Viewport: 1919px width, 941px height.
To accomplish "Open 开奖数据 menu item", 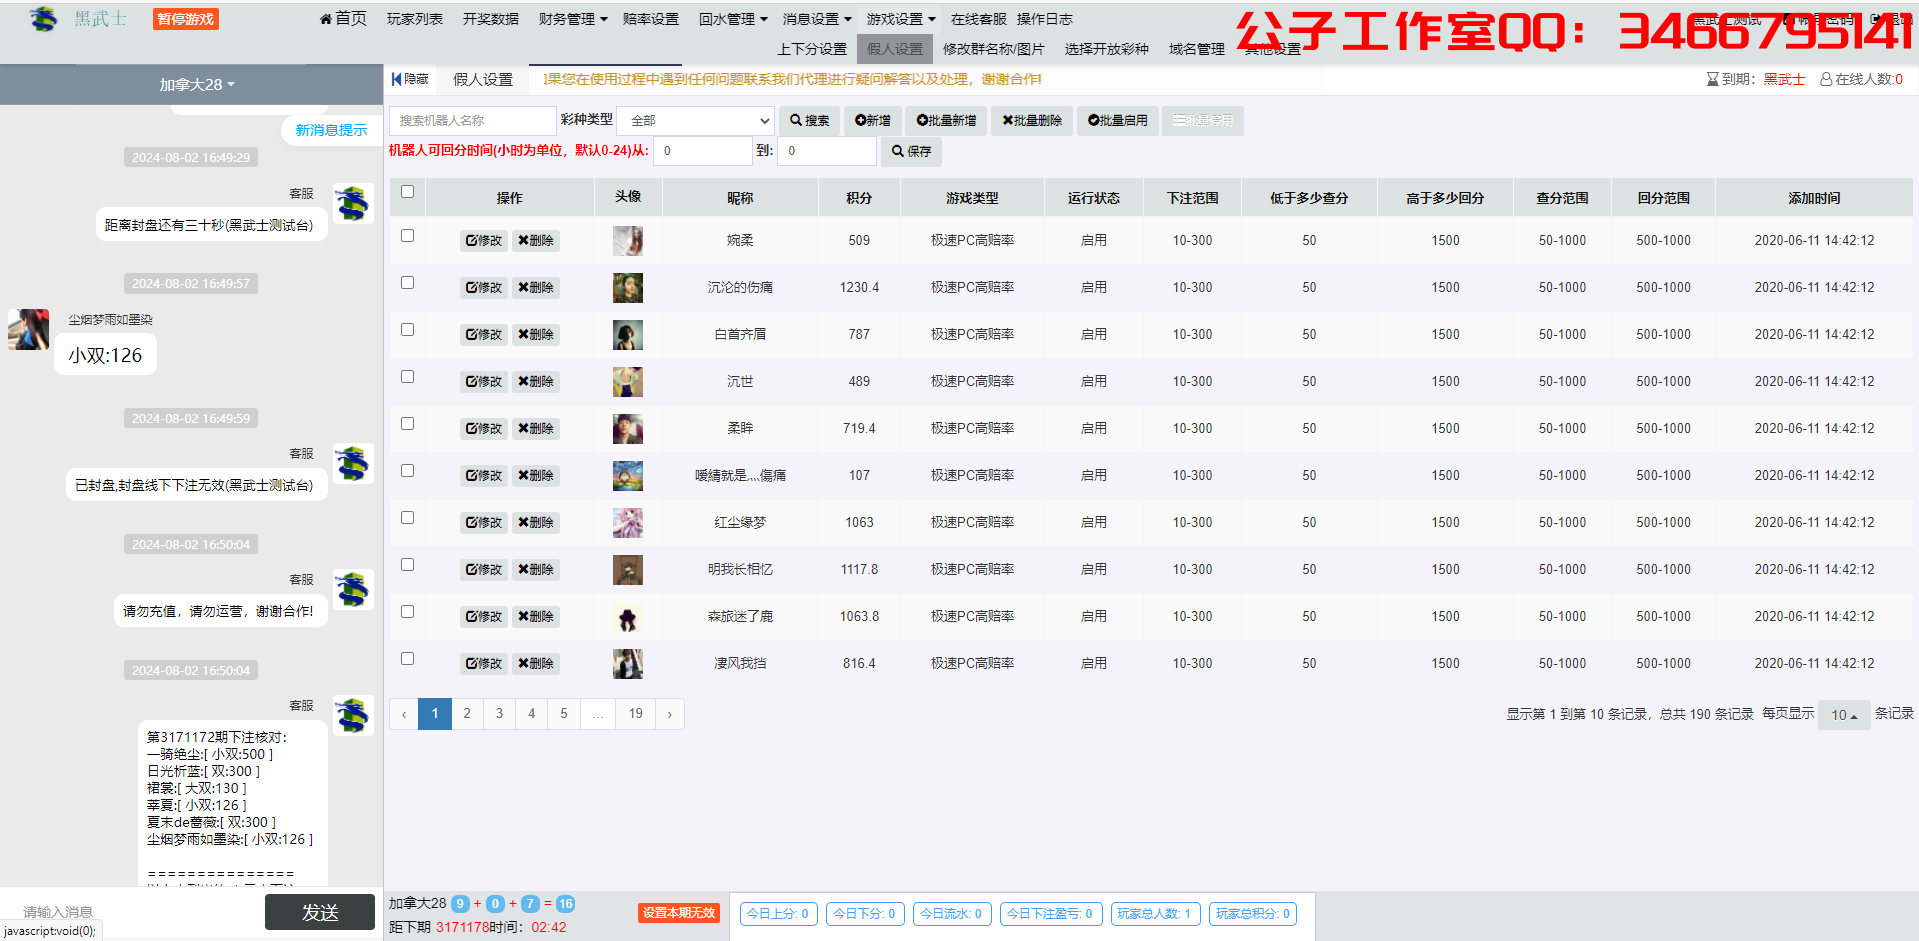I will 491,19.
